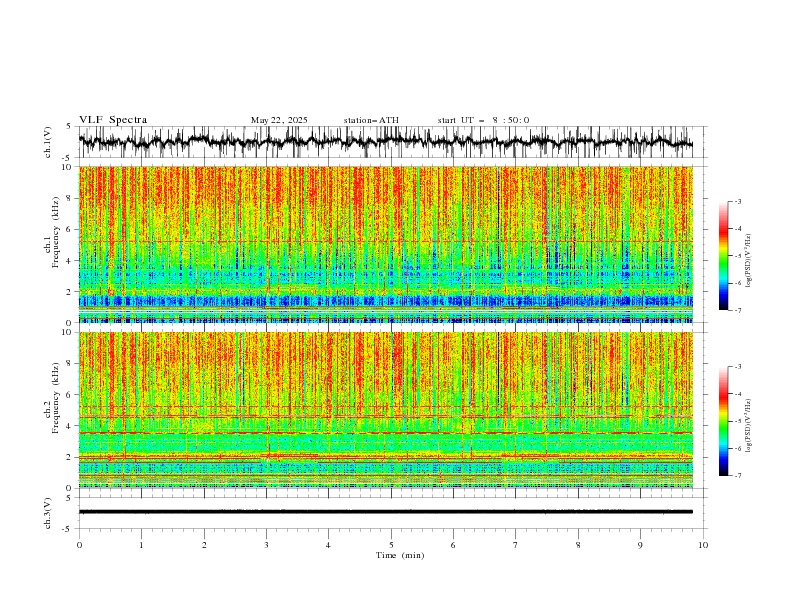
Task: Click the ch.1 color scale log(PSD) label
Action: click(750, 261)
